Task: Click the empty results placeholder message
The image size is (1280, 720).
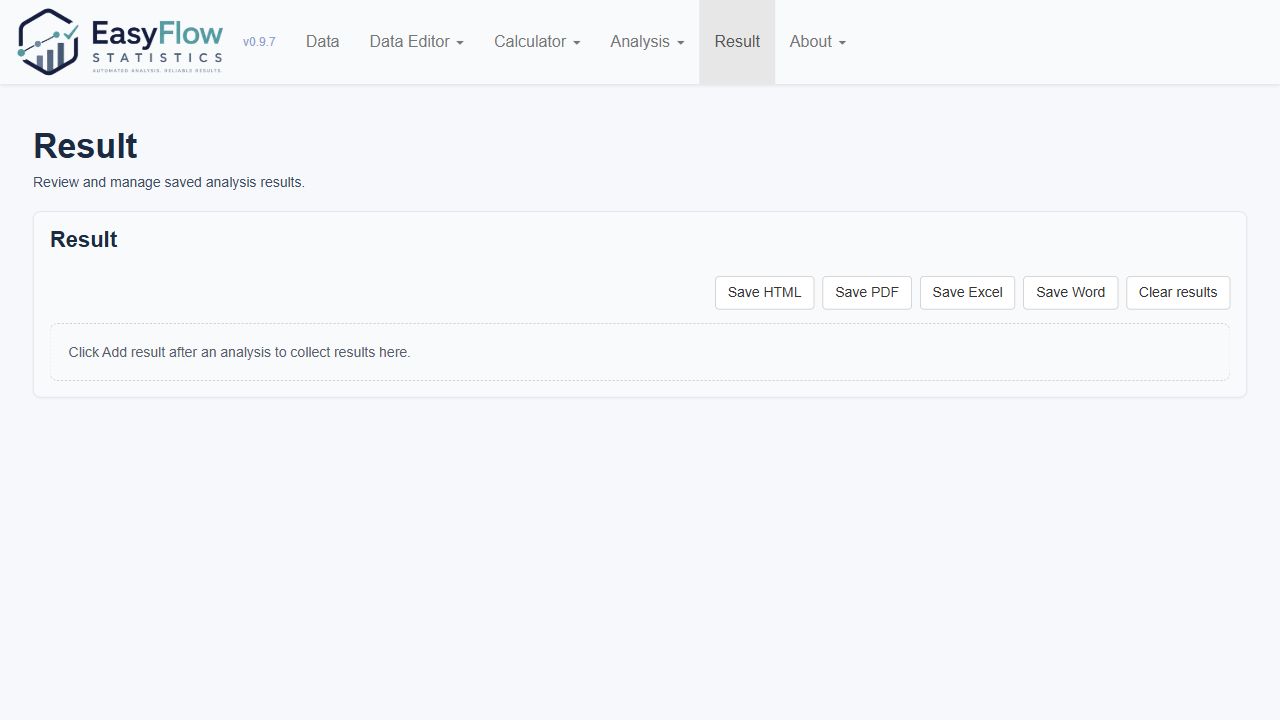Action: [640, 352]
